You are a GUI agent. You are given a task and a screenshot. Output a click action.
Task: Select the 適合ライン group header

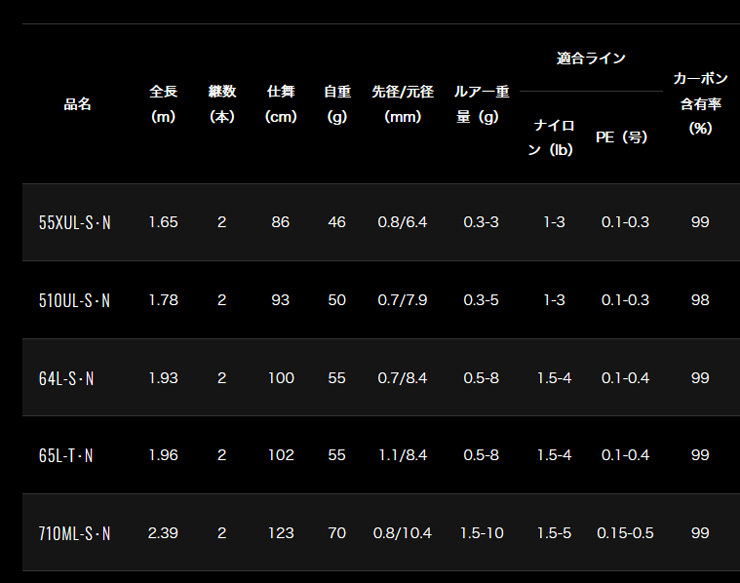(x=591, y=59)
